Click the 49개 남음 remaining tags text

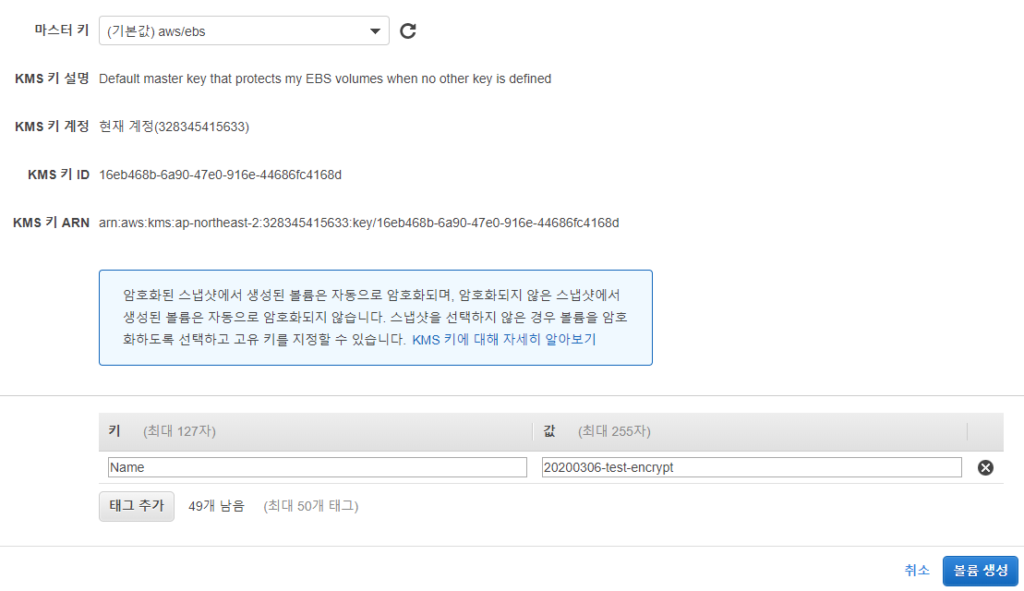pyautogui.click(x=216, y=506)
